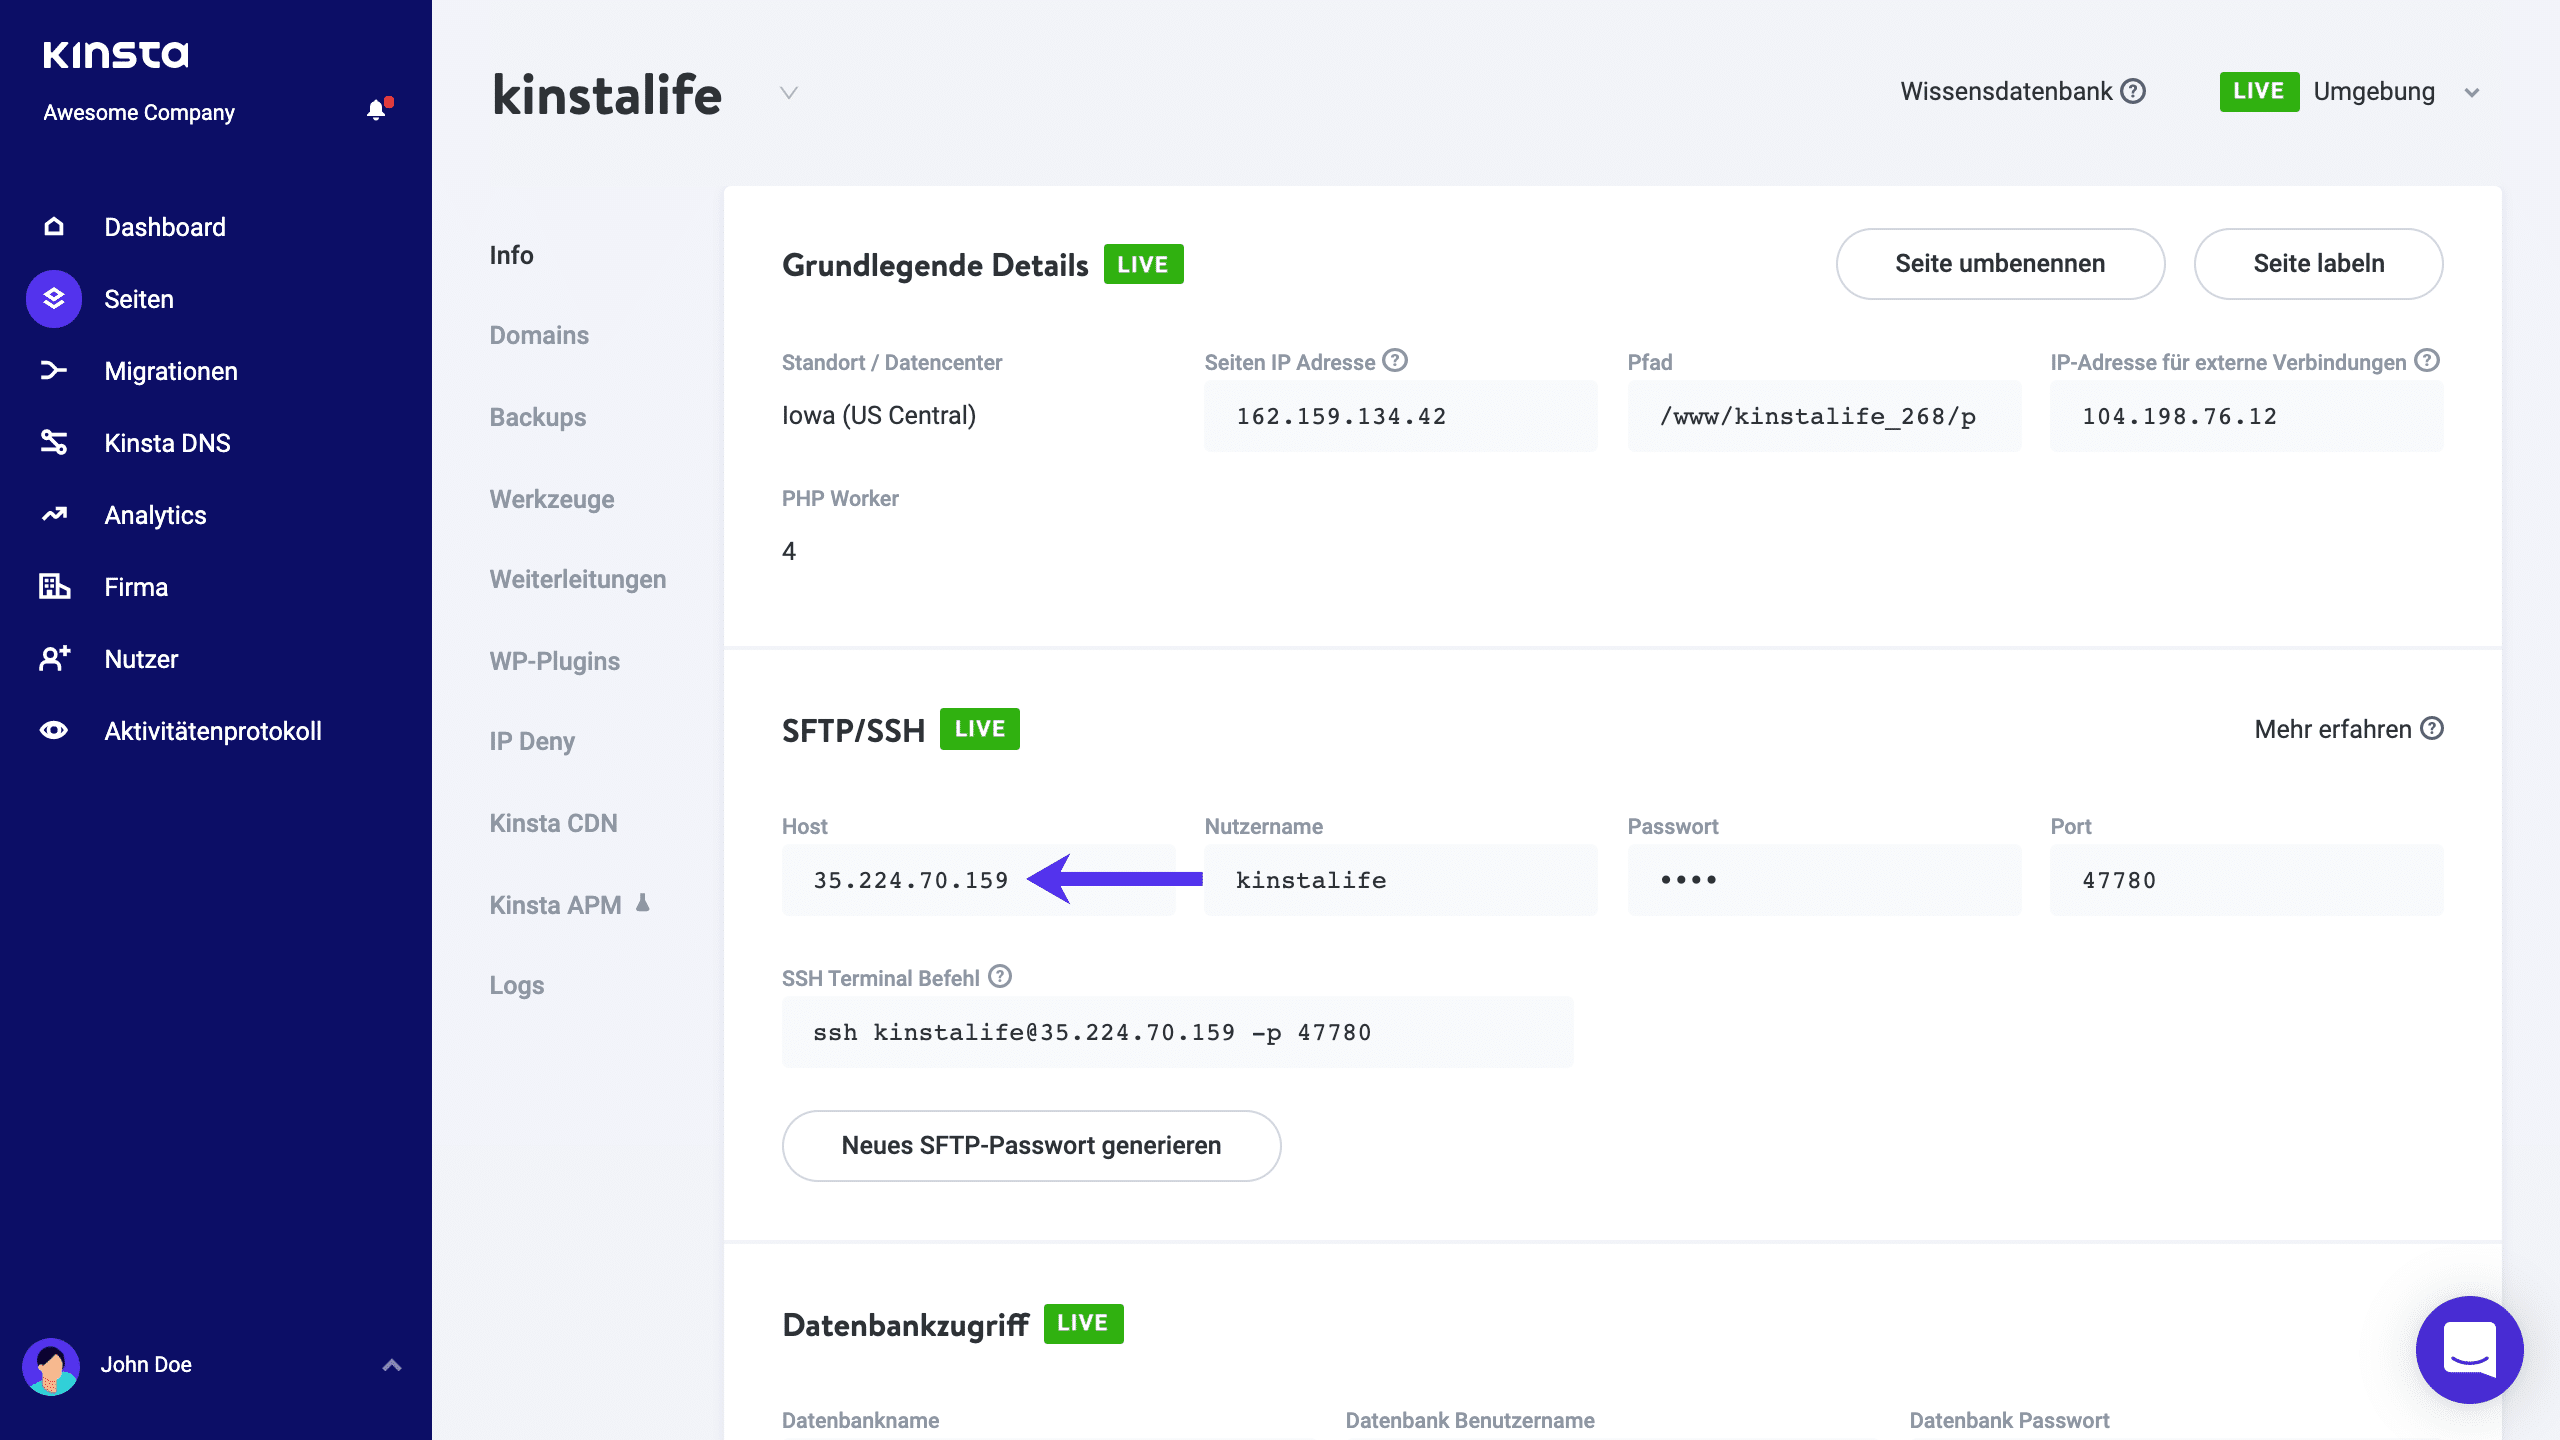Open the Nutzer section
The width and height of the screenshot is (2560, 1440).
pos(140,658)
